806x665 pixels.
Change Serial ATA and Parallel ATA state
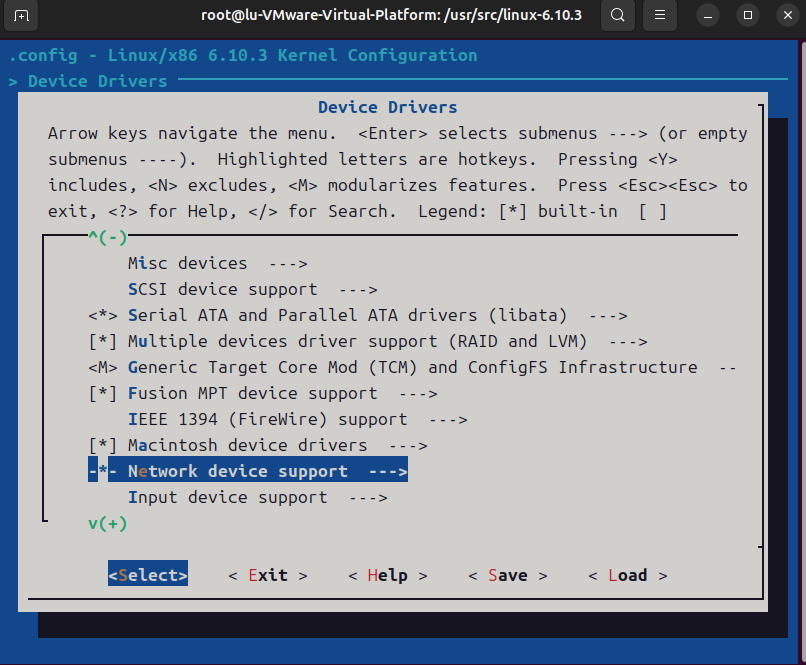(x=103, y=316)
